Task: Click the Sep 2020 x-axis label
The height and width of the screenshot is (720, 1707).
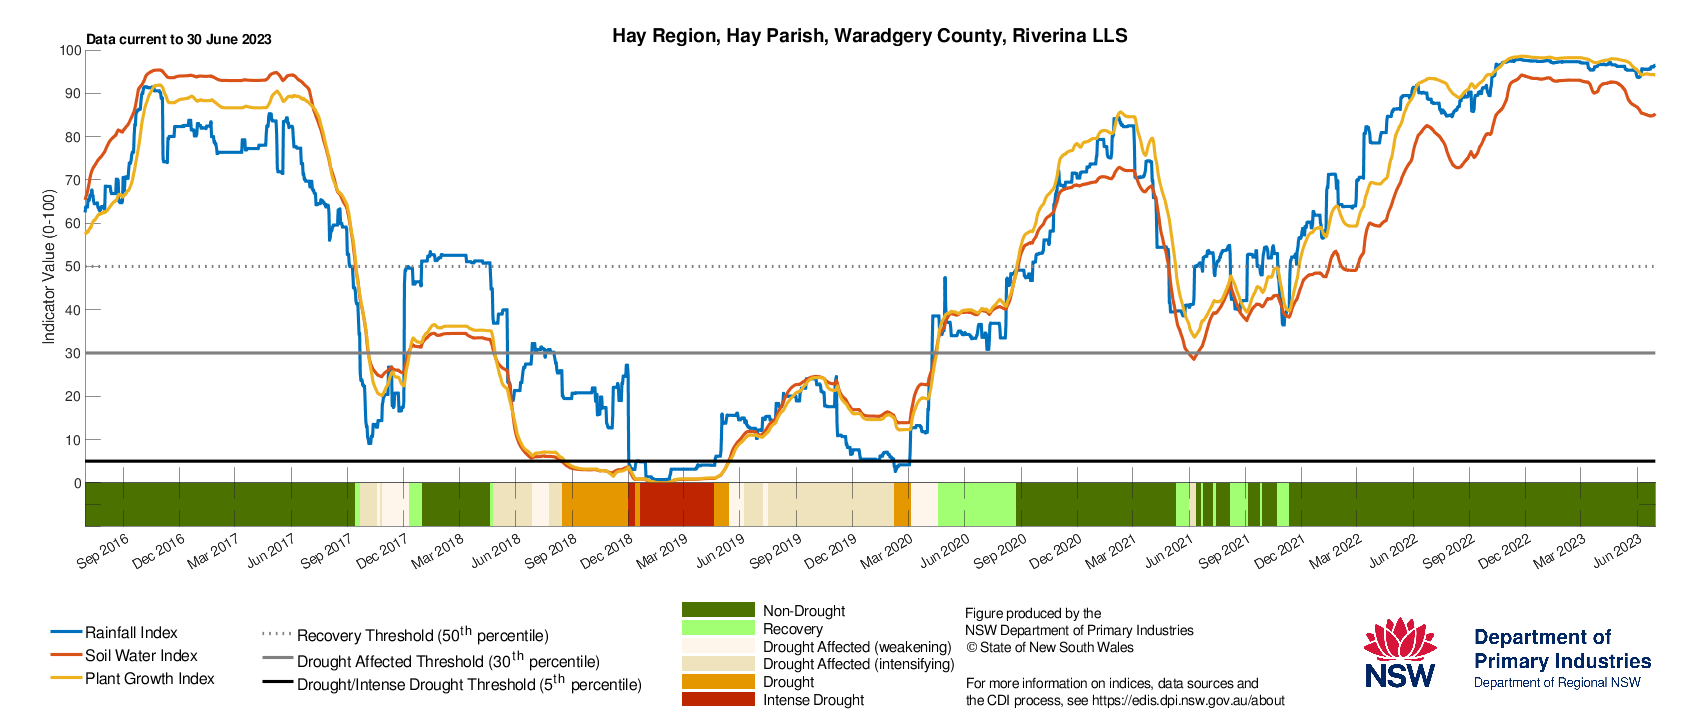Action: (x=1000, y=551)
